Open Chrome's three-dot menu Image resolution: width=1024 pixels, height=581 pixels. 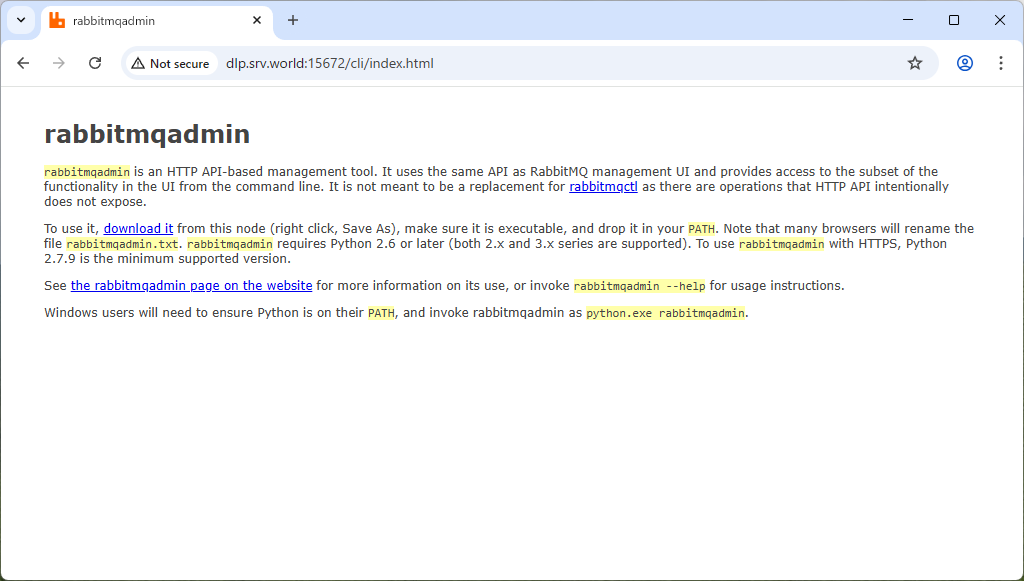(1000, 63)
